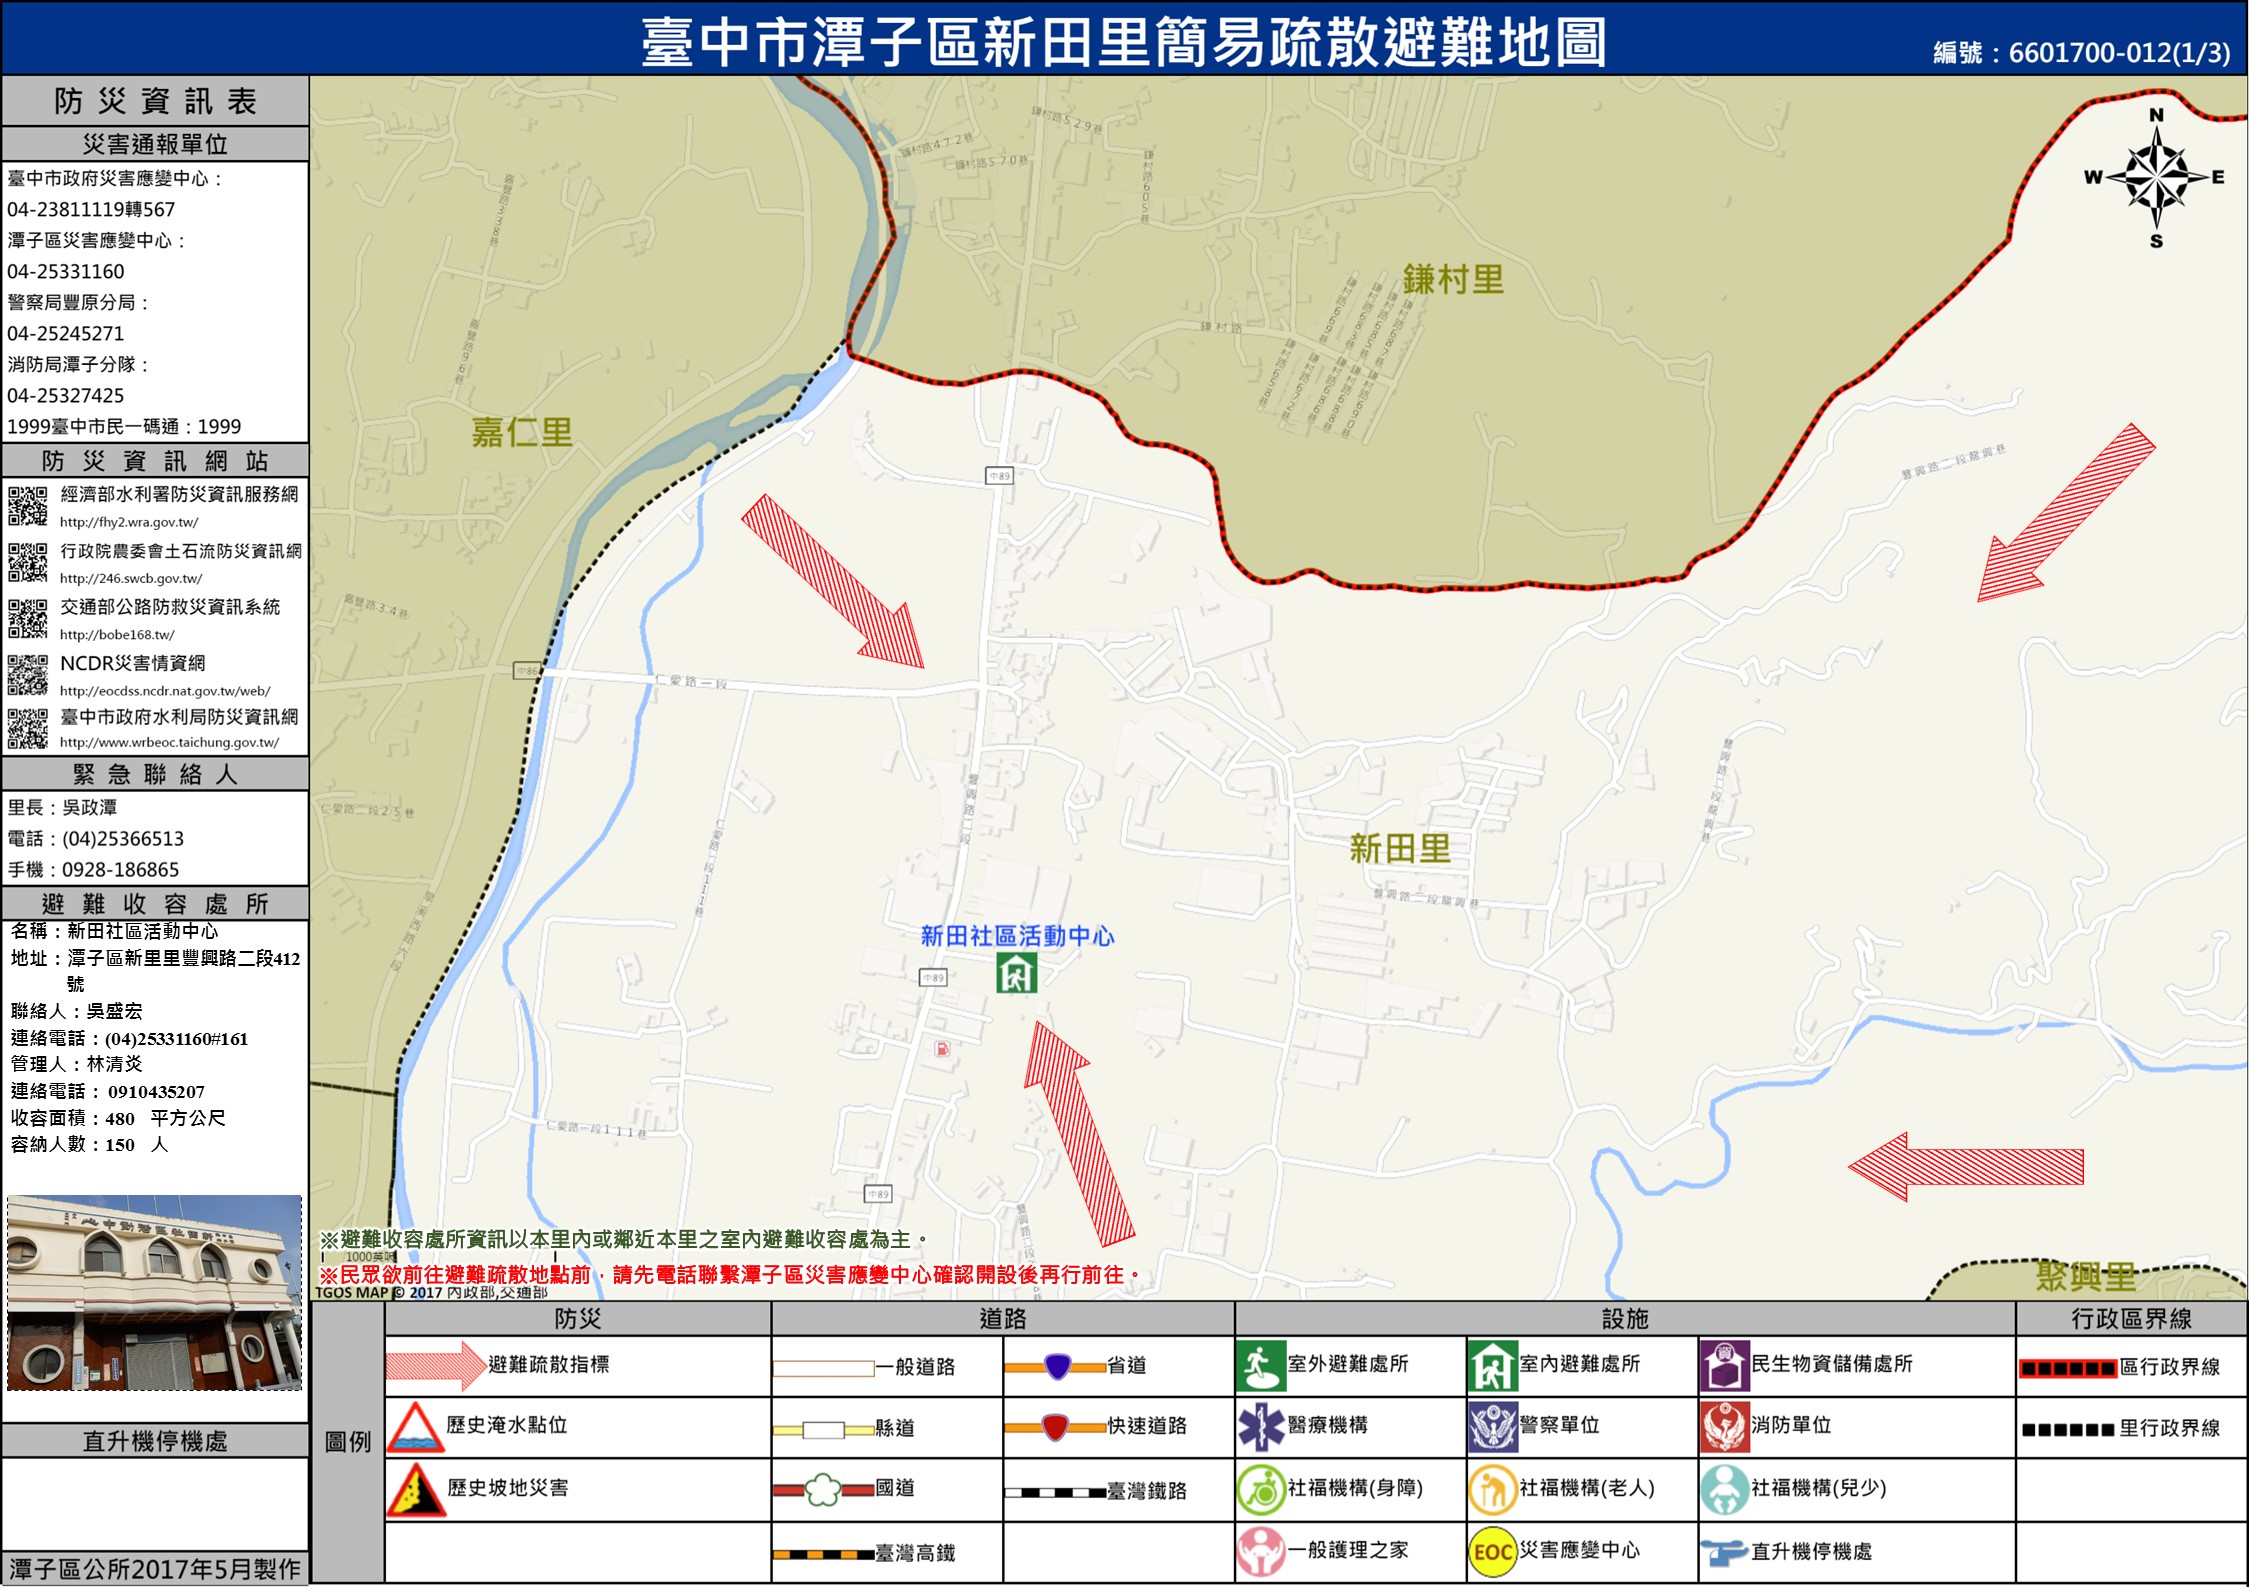Click the EOC disaster response center icon
The width and height of the screenshot is (2249, 1587).
point(1492,1551)
